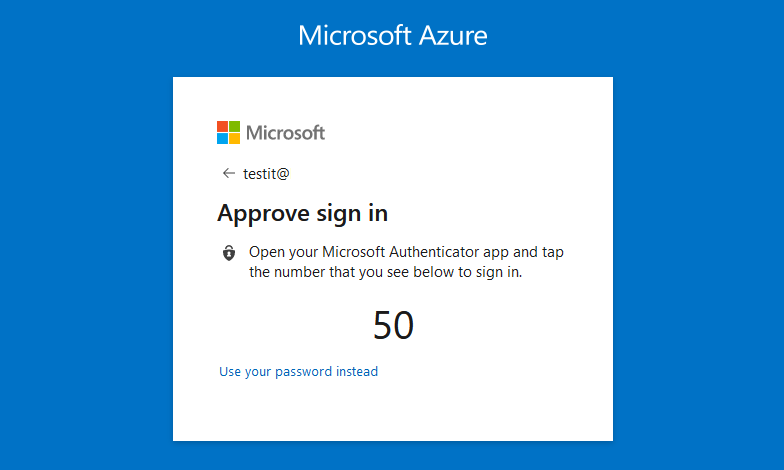Click the yellow square of Microsoft logo
Image resolution: width=784 pixels, height=470 pixels.
coord(235,138)
